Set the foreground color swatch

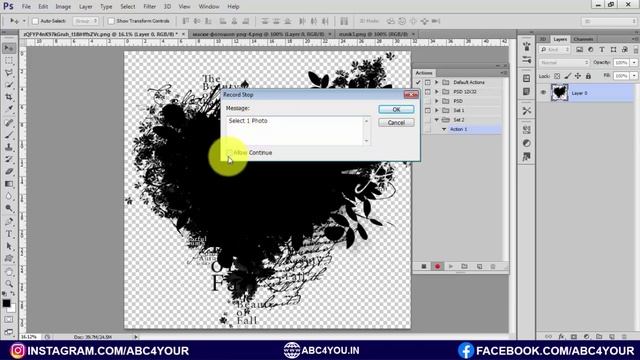(x=6, y=303)
